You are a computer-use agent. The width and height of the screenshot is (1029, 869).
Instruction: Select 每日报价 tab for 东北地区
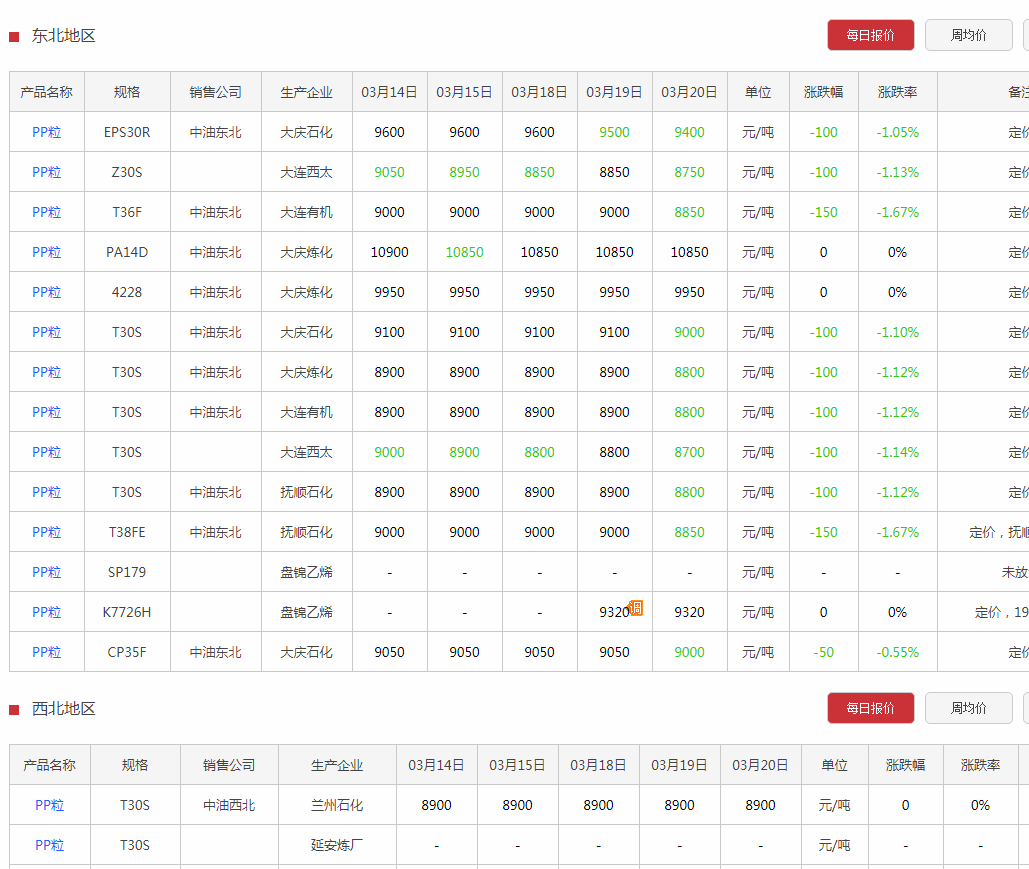pyautogui.click(x=870, y=35)
